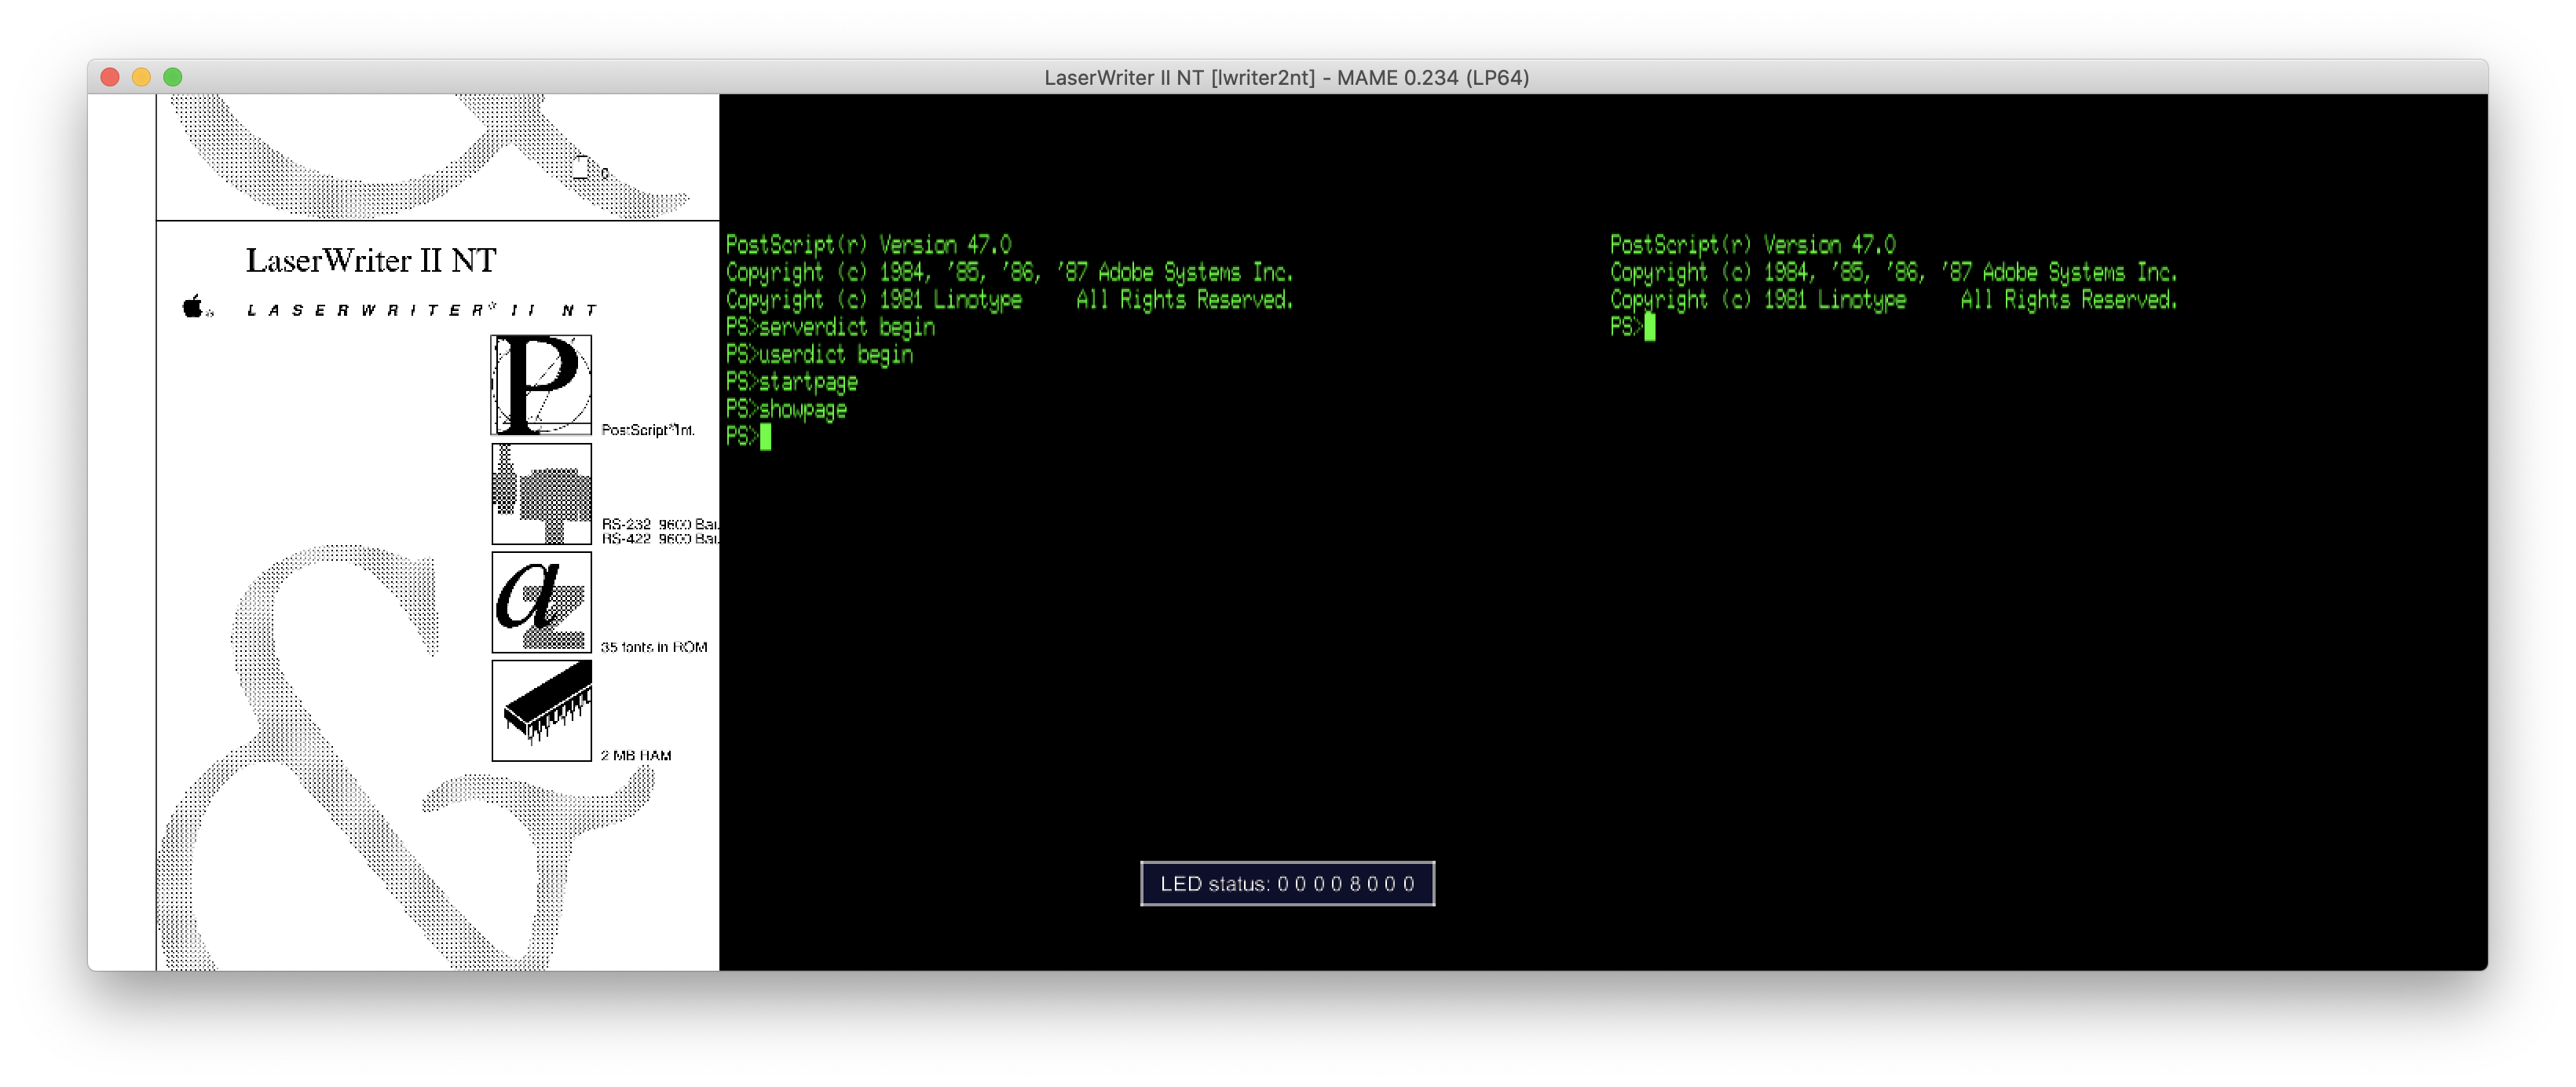The height and width of the screenshot is (1087, 2576).
Task: Click the small printer glyph near the ampersand artwork
Action: tap(580, 168)
